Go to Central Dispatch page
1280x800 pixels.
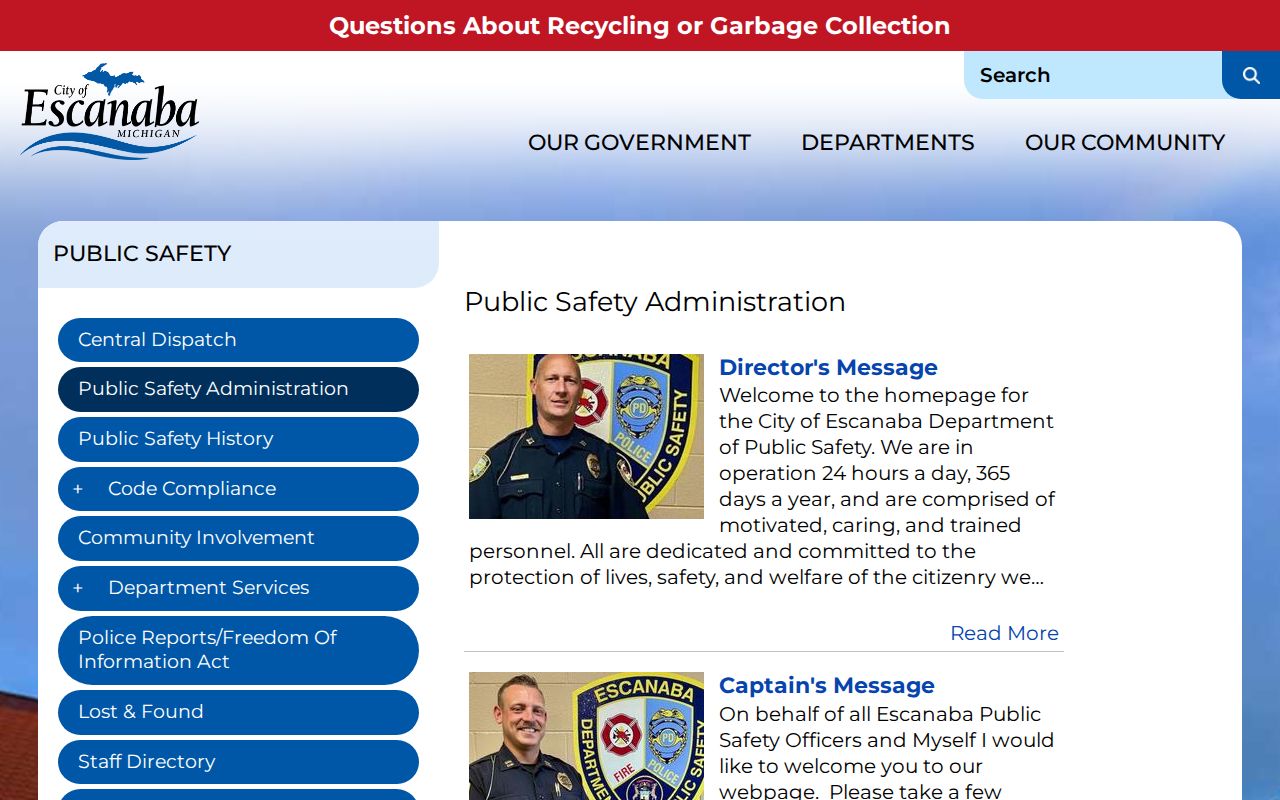(x=238, y=340)
